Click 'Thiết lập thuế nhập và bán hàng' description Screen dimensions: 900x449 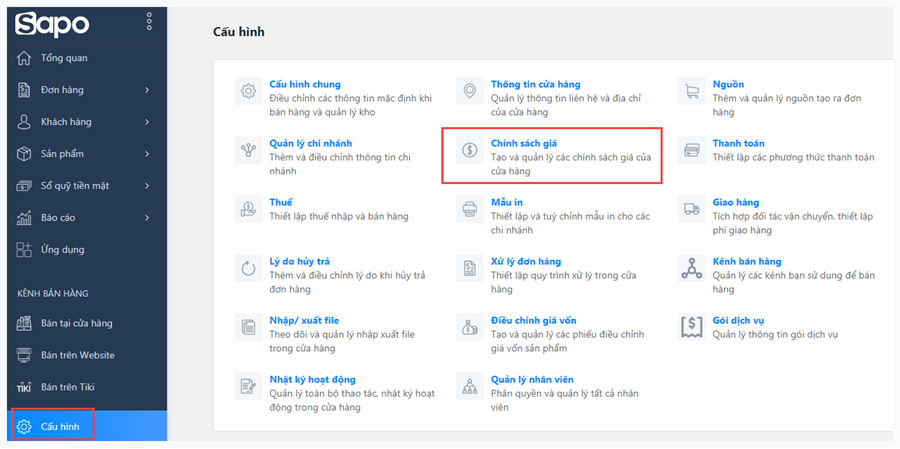click(x=339, y=216)
